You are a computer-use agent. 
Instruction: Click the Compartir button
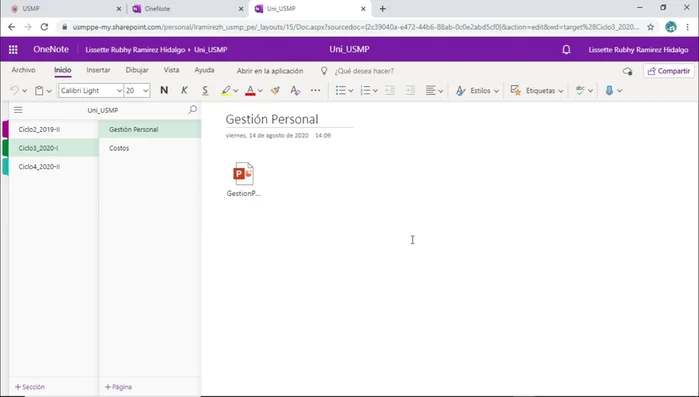669,71
